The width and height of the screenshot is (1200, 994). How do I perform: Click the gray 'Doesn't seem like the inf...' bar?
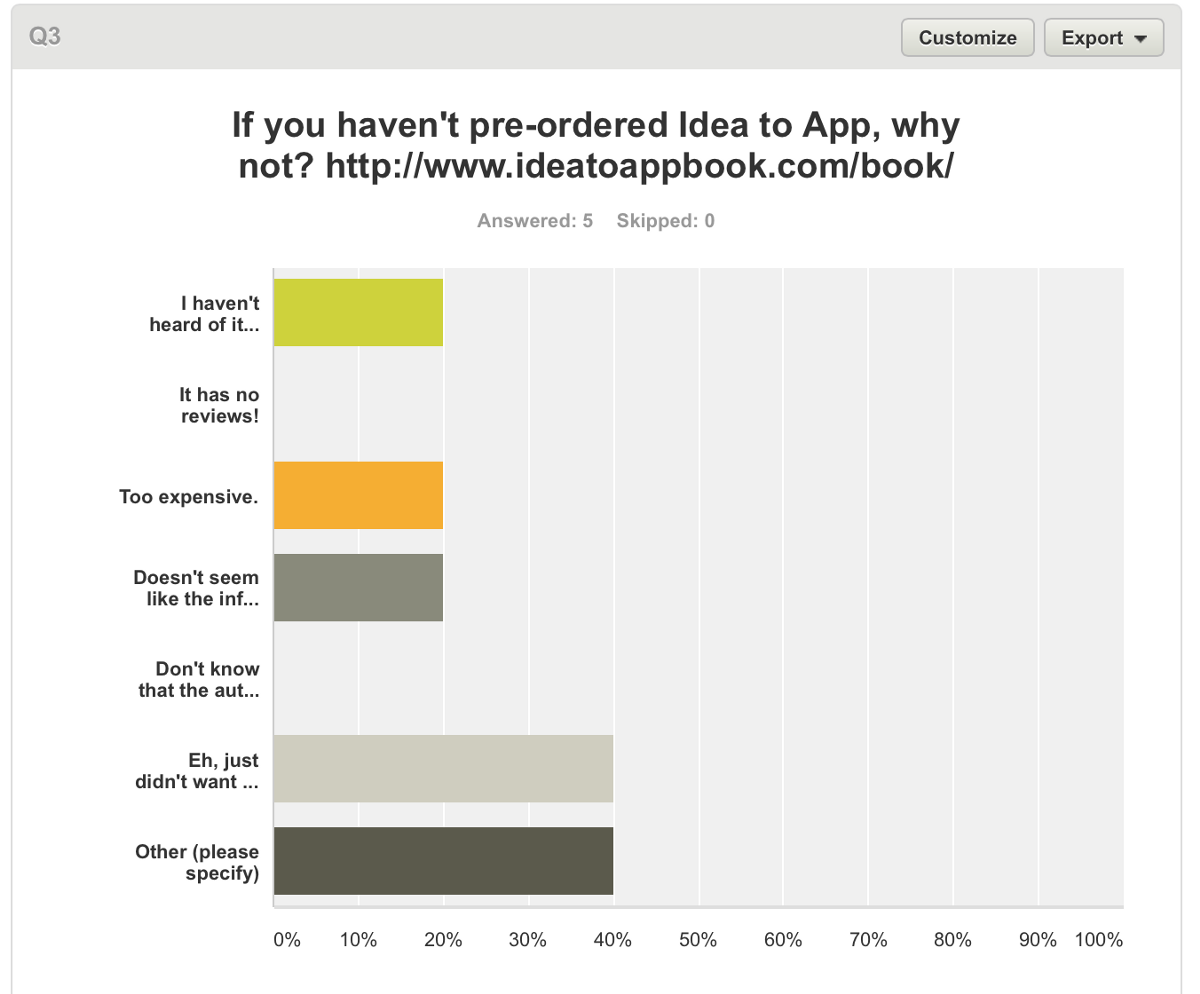358,587
